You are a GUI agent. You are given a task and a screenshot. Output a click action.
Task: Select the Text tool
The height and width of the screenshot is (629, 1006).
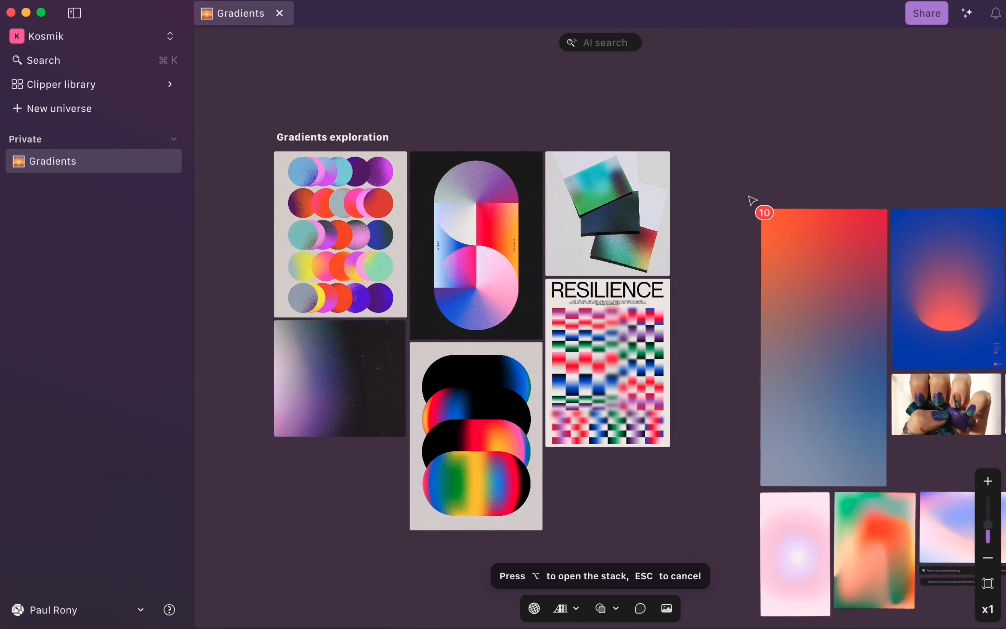coord(561,608)
